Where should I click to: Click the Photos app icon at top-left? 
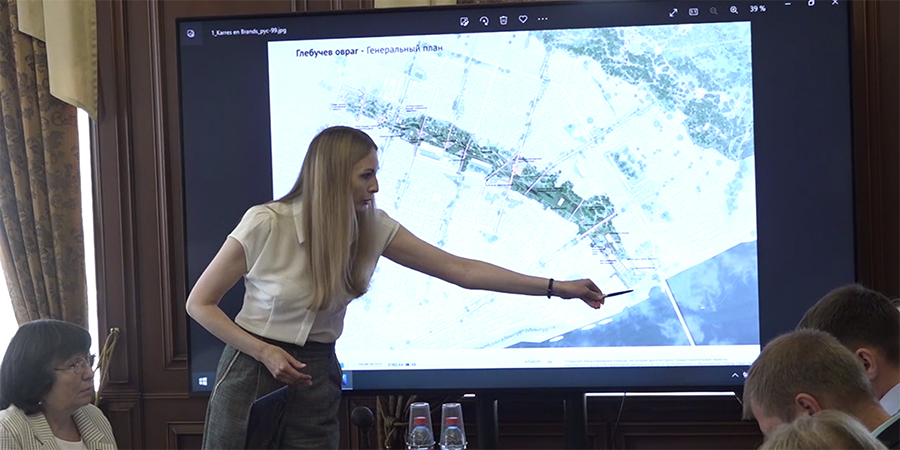189,33
